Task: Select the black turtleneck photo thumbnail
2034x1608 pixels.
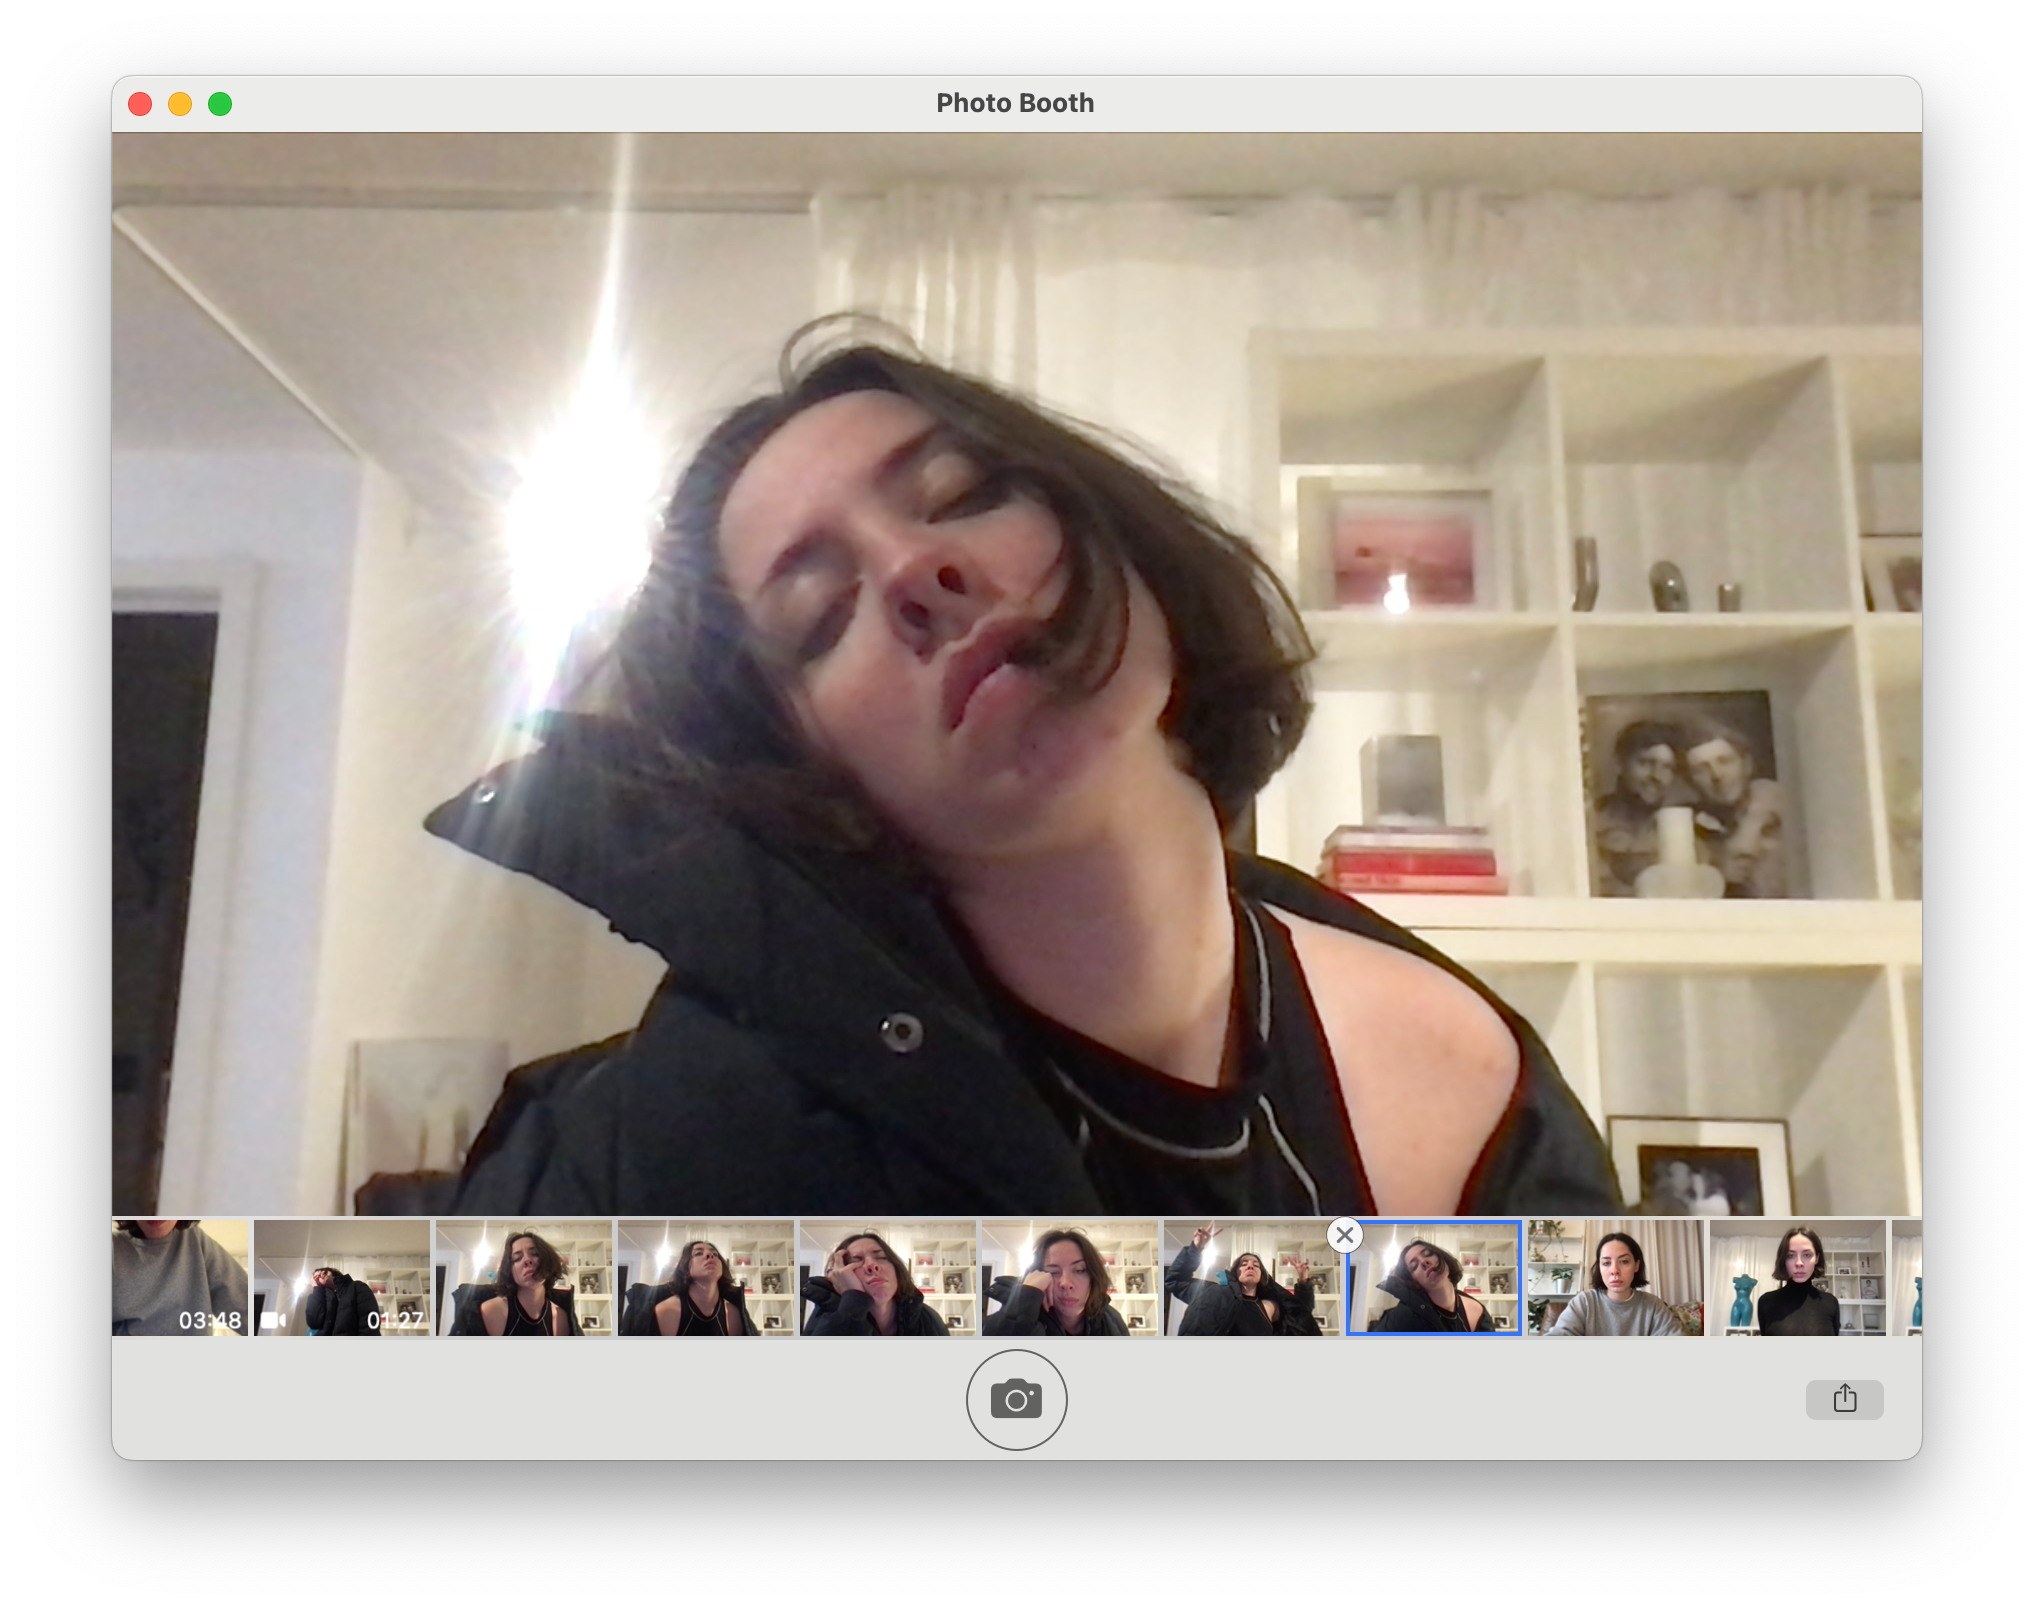Action: (x=1797, y=1277)
